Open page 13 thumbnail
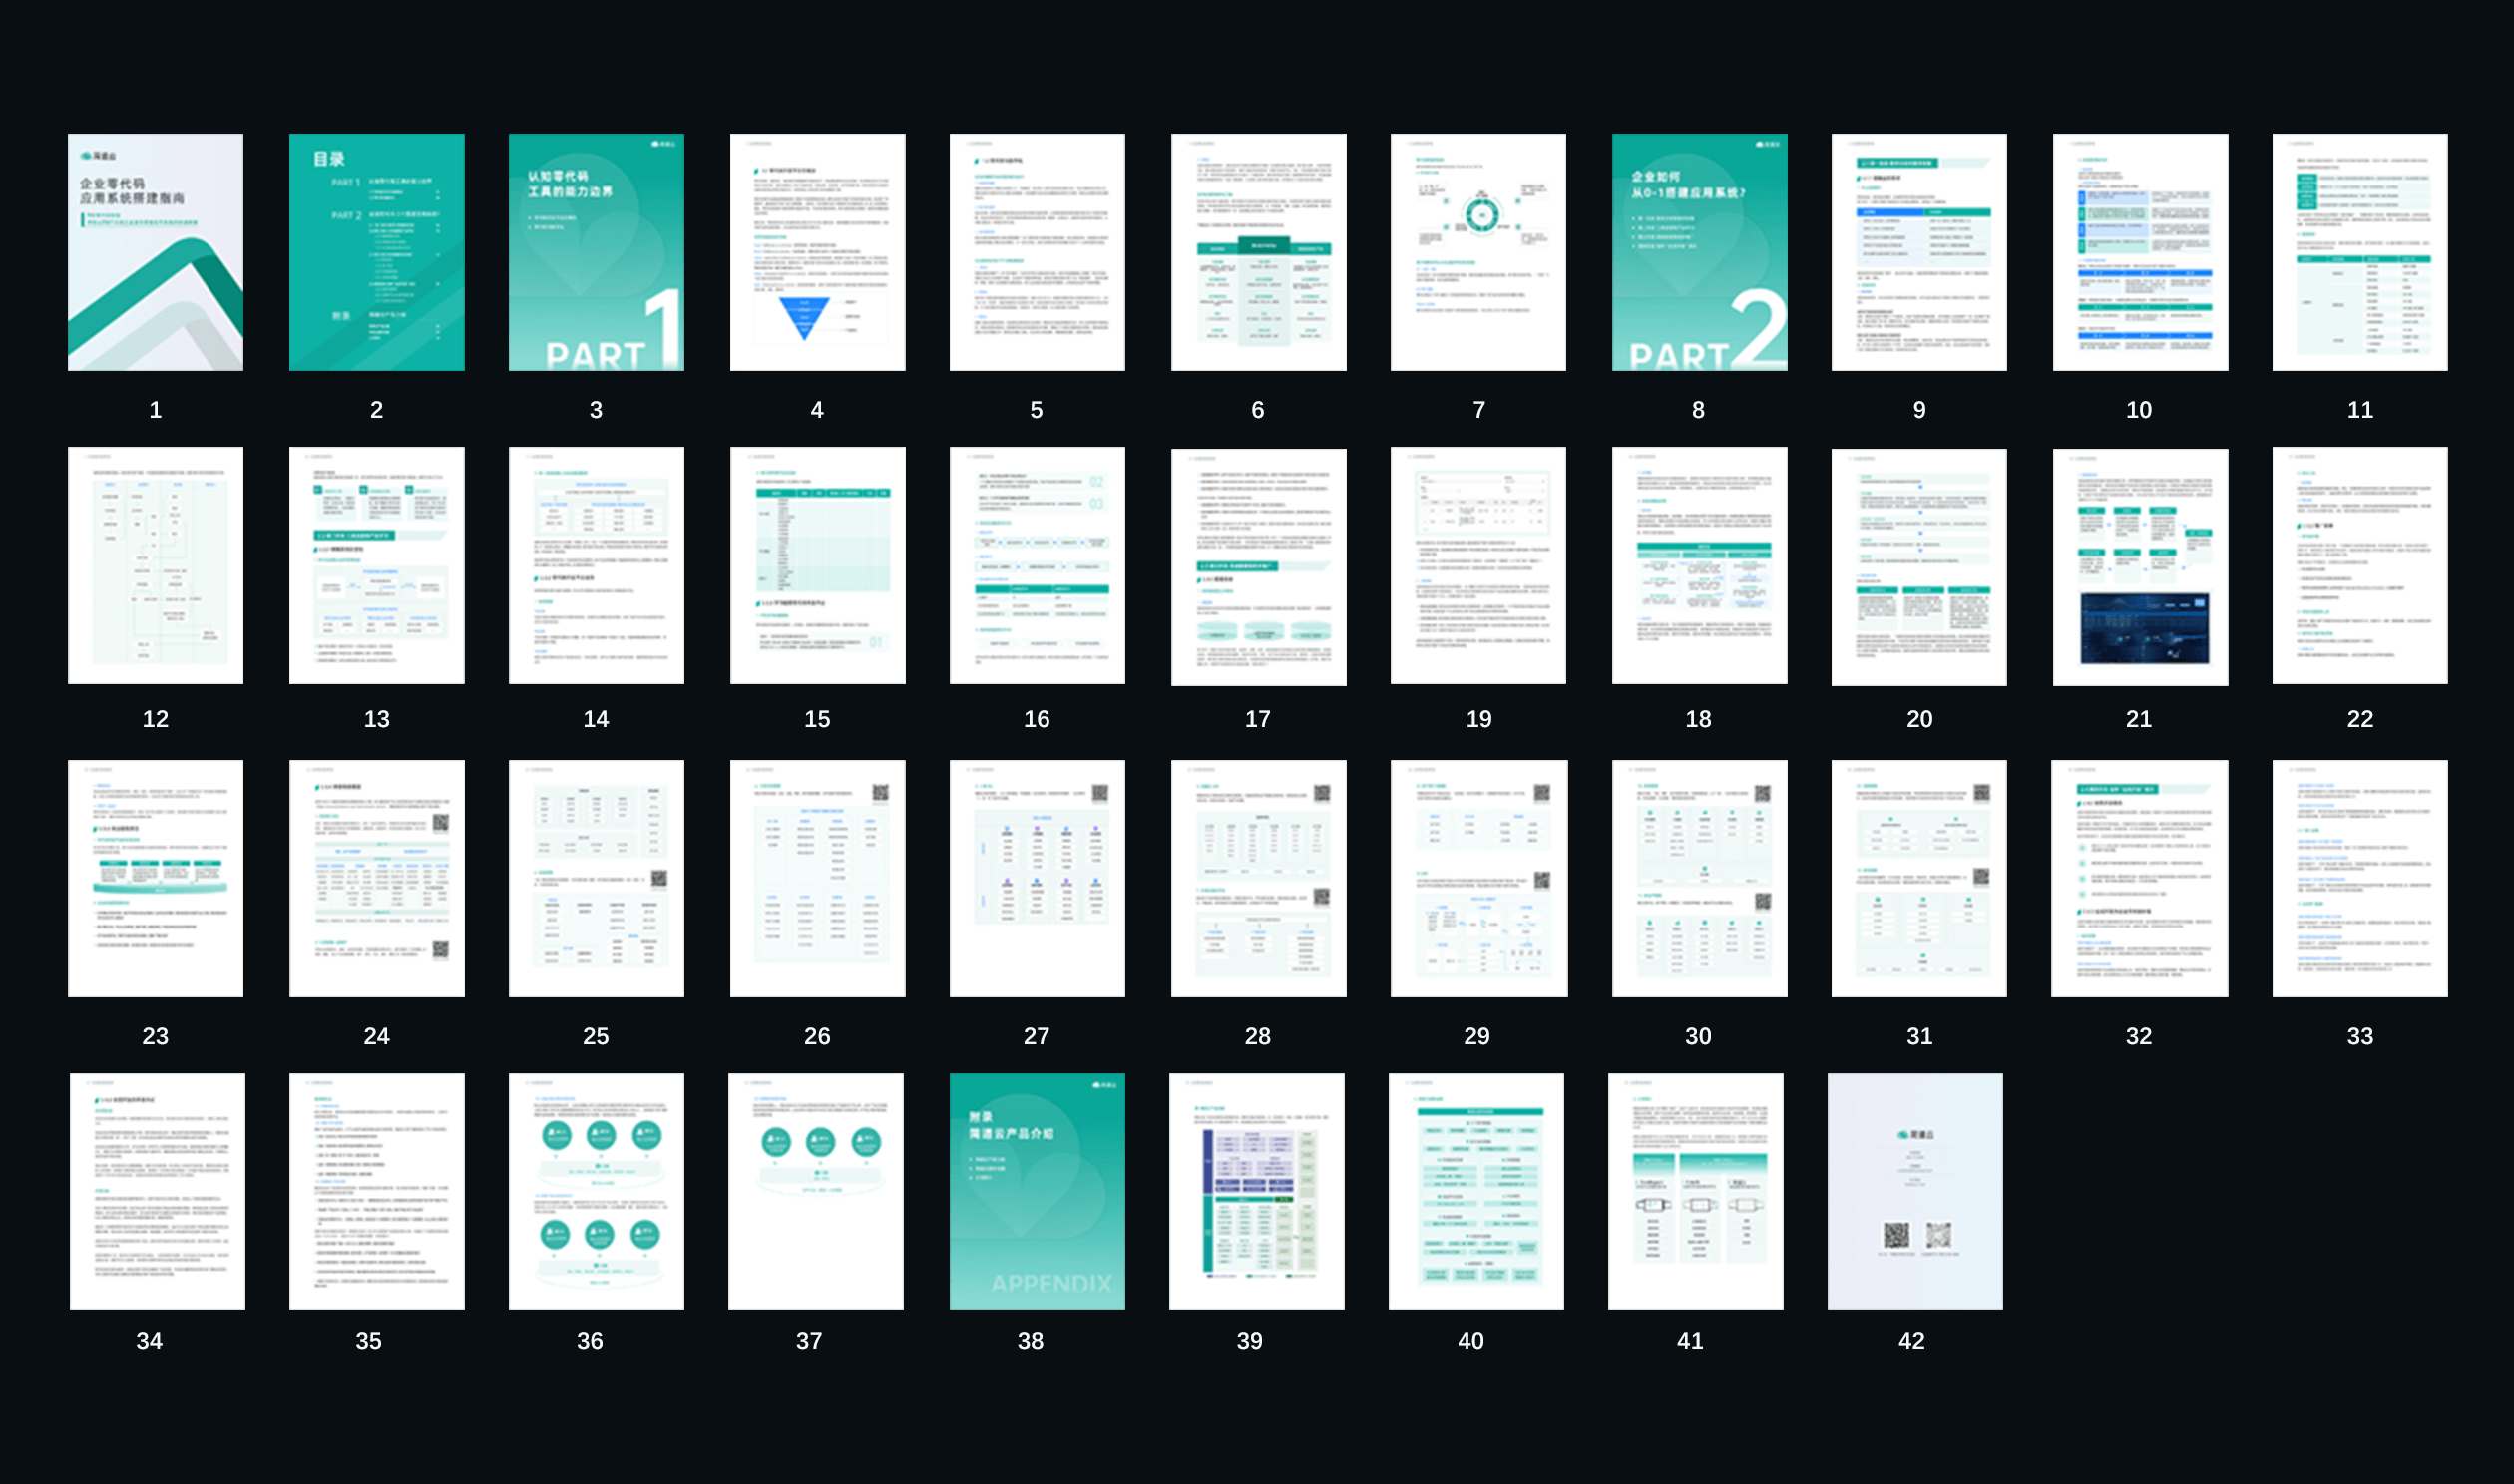Image resolution: width=2514 pixels, height=1484 pixels. tap(376, 565)
